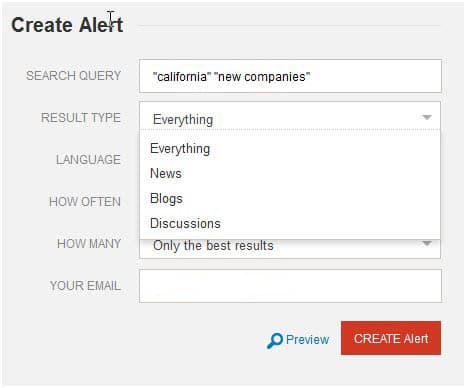
Task: Focus the Search Query text field
Action: [x=290, y=76]
